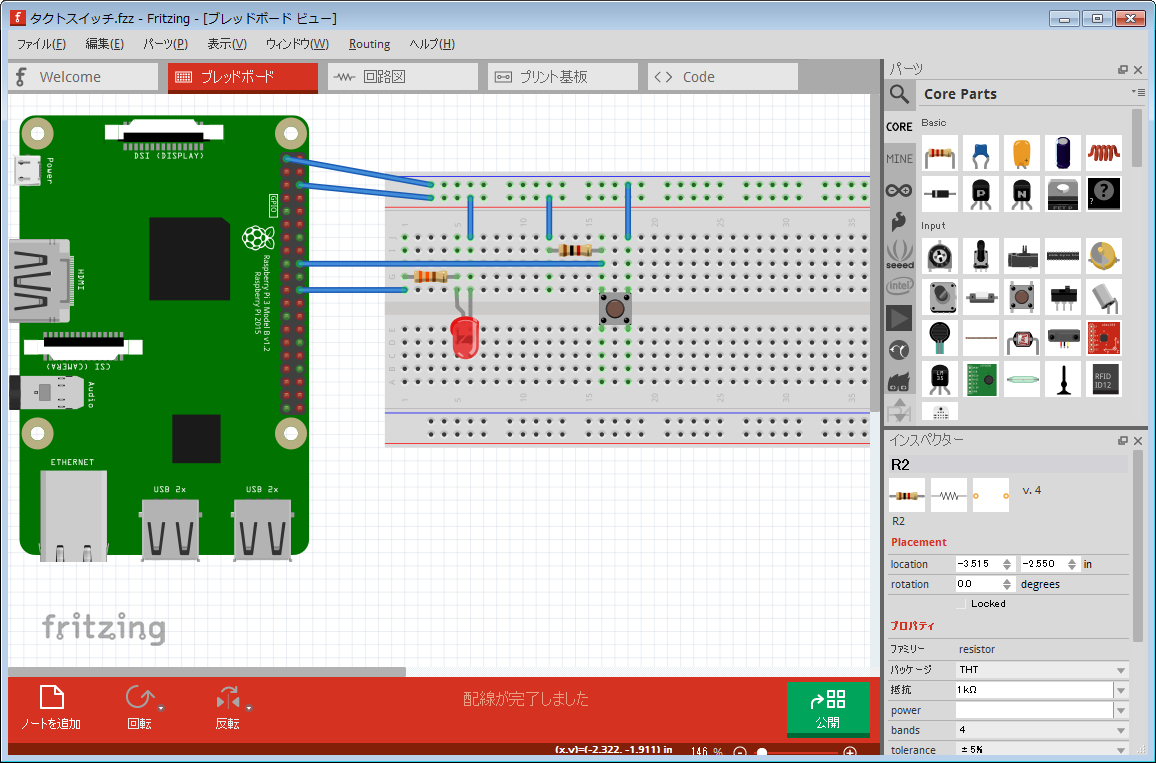
Task: Switch to the プリント基板 PCB tab
Action: (x=563, y=77)
